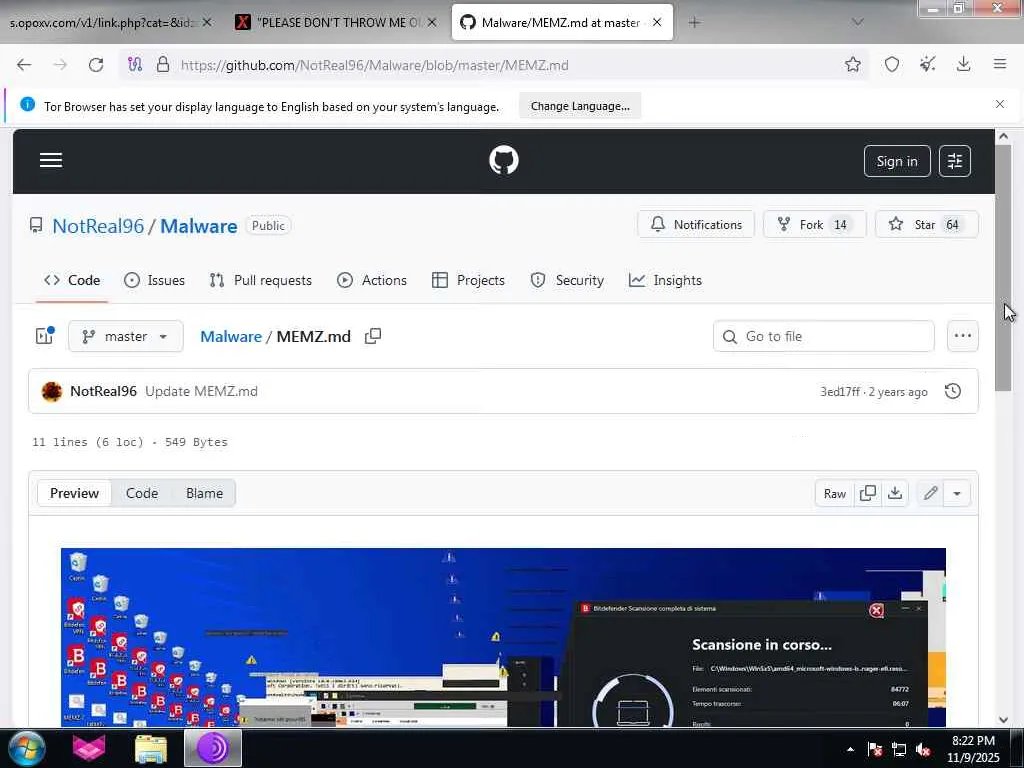Click the Sign in button

click(897, 161)
